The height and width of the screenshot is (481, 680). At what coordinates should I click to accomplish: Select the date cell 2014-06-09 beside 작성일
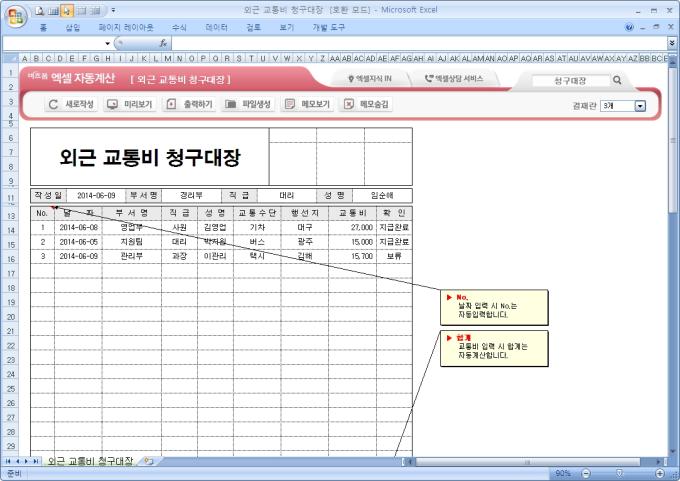pos(96,196)
